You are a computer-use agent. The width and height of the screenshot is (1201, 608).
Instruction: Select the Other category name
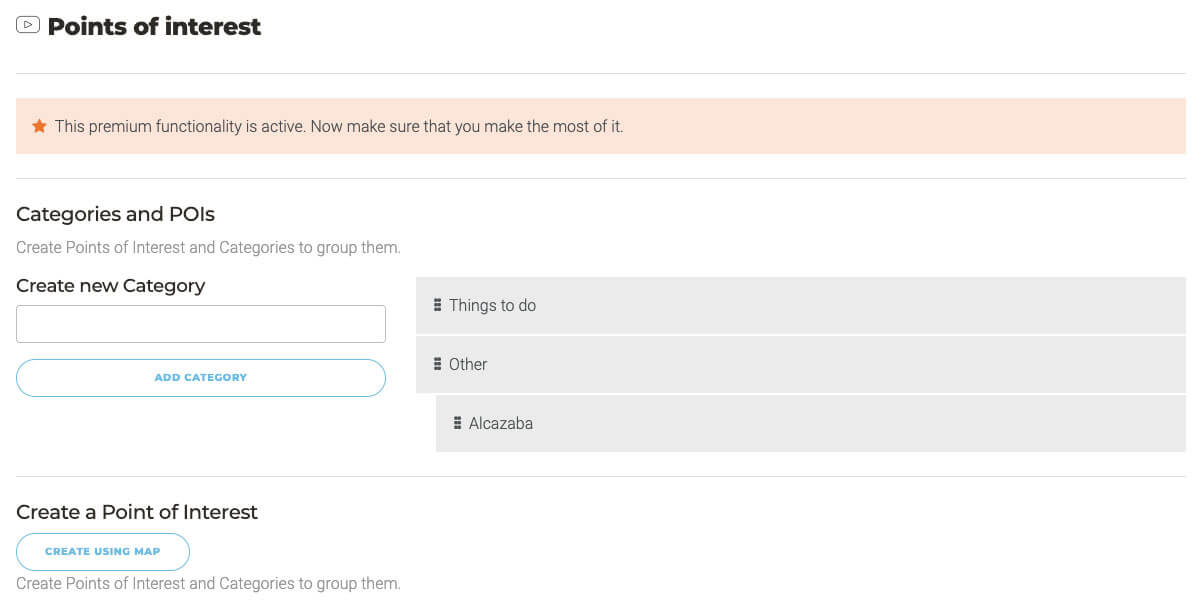tap(468, 365)
